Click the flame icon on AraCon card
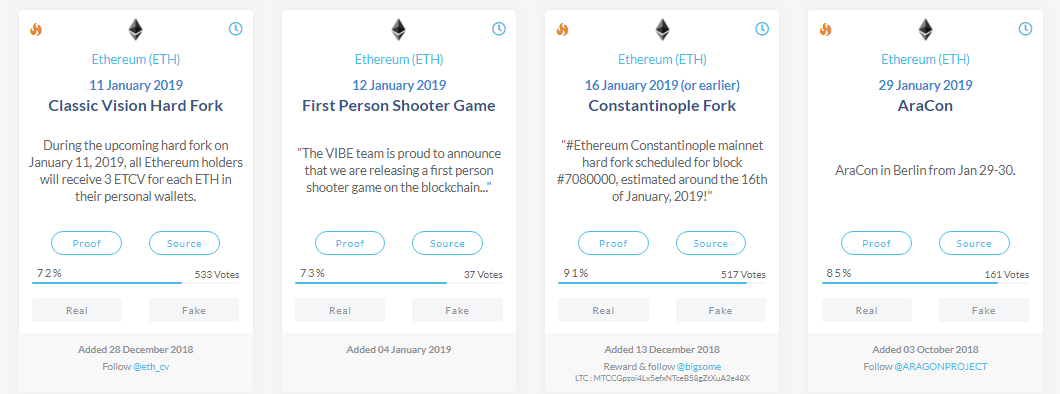The image size is (1060, 394). tap(825, 29)
